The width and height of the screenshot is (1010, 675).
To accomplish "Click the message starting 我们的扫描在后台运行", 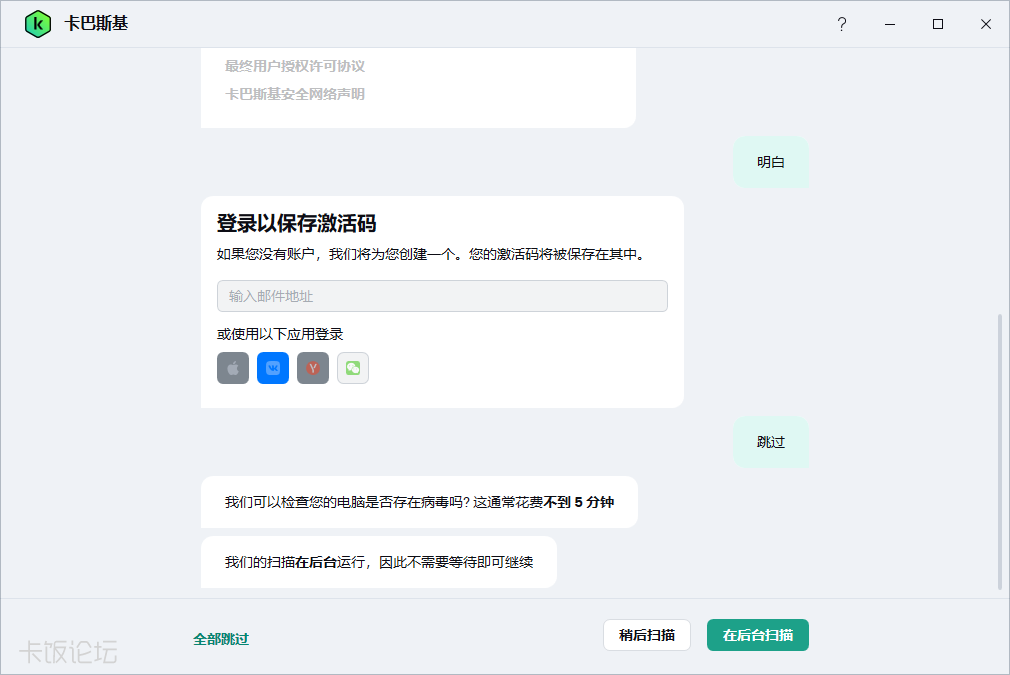I will pyautogui.click(x=379, y=562).
